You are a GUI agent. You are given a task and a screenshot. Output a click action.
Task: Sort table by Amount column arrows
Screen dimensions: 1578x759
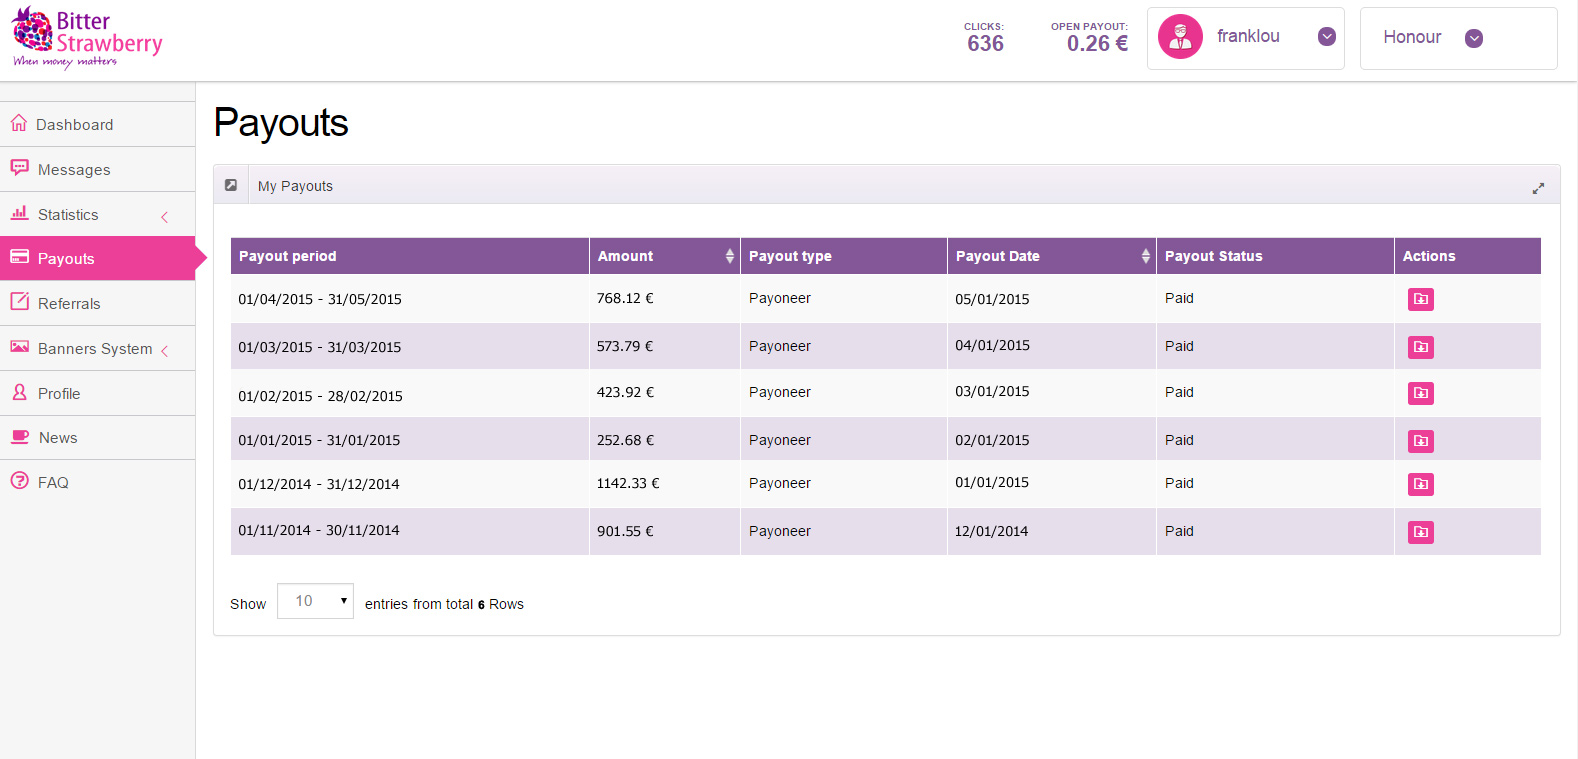coord(730,256)
